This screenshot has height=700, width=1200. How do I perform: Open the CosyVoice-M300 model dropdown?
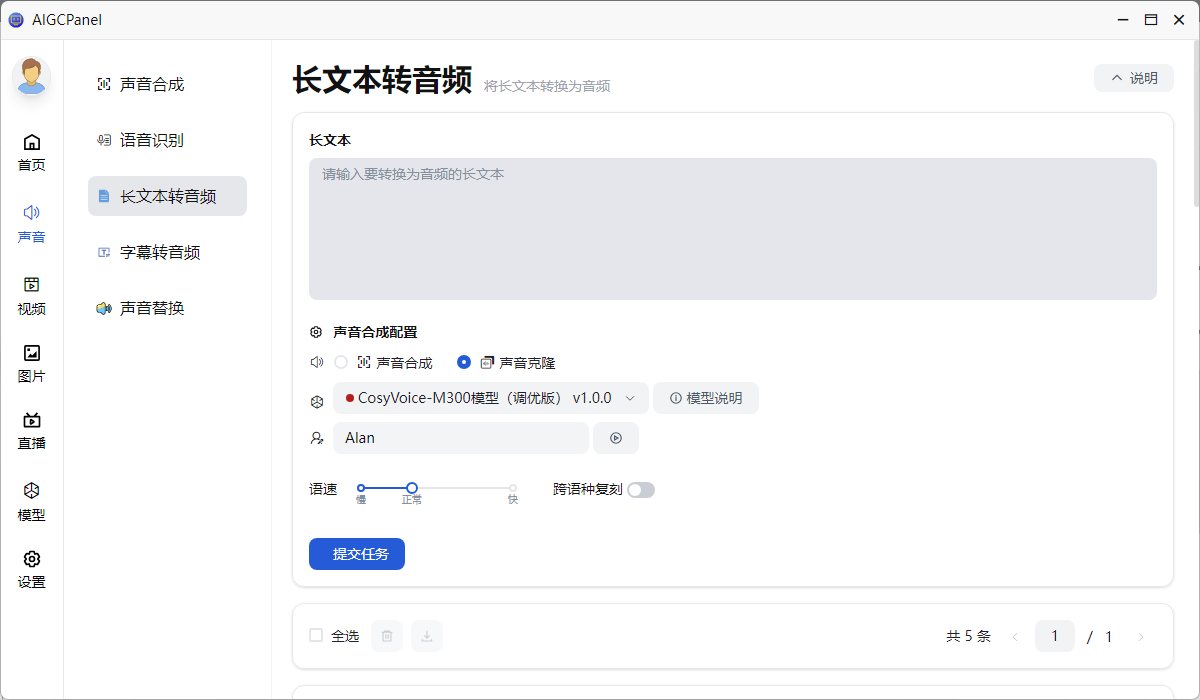click(490, 397)
